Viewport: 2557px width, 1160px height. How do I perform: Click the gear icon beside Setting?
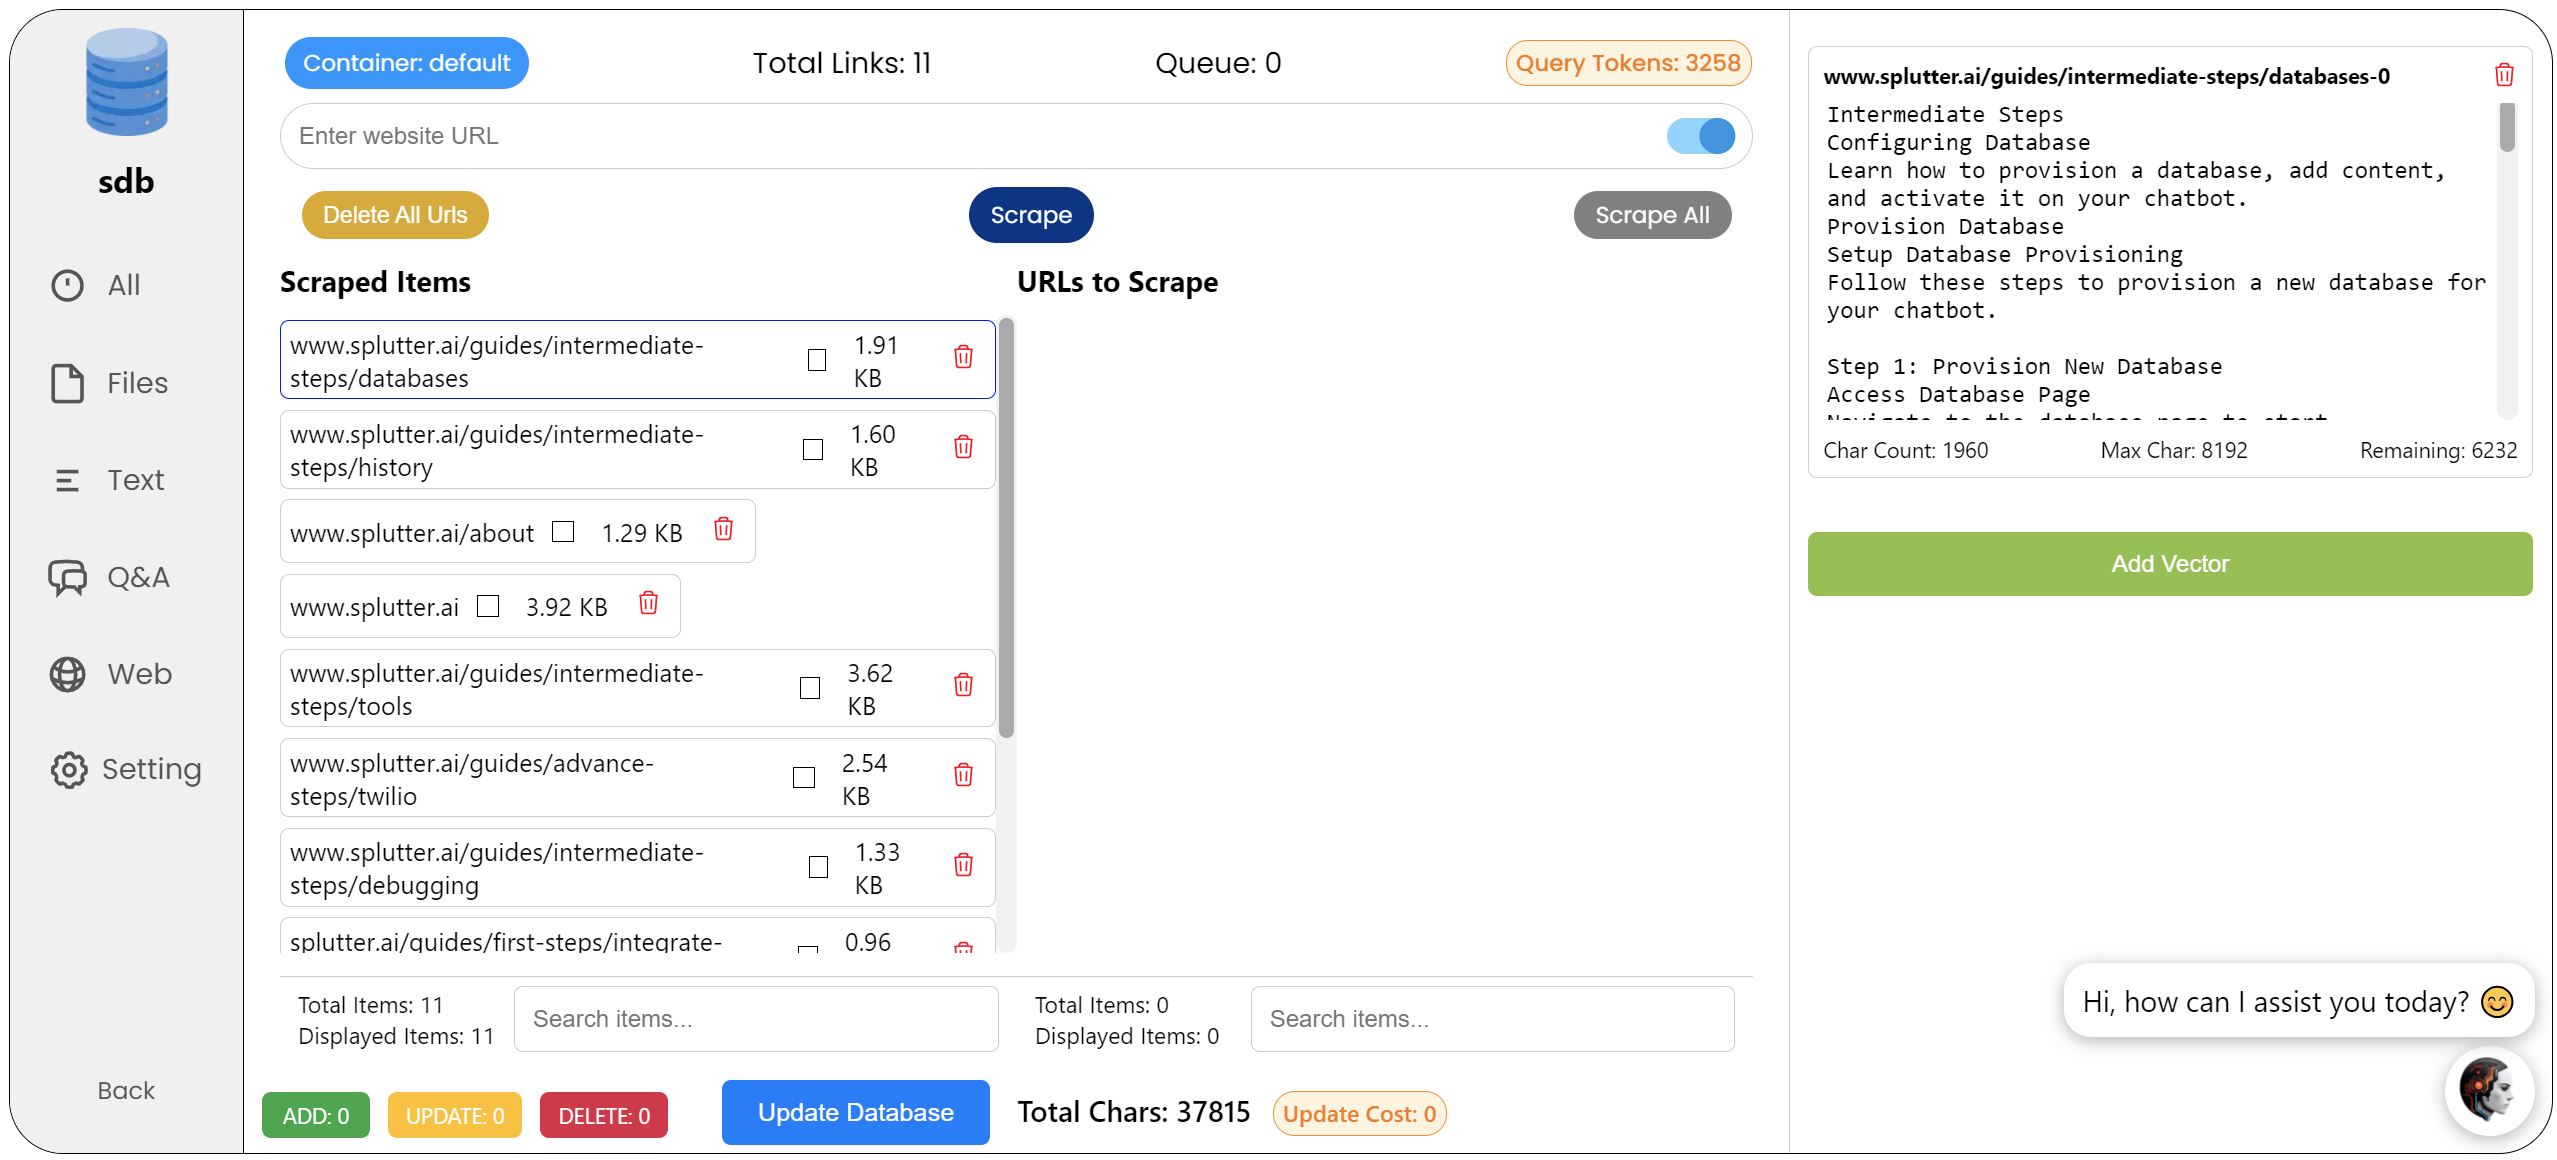click(69, 769)
